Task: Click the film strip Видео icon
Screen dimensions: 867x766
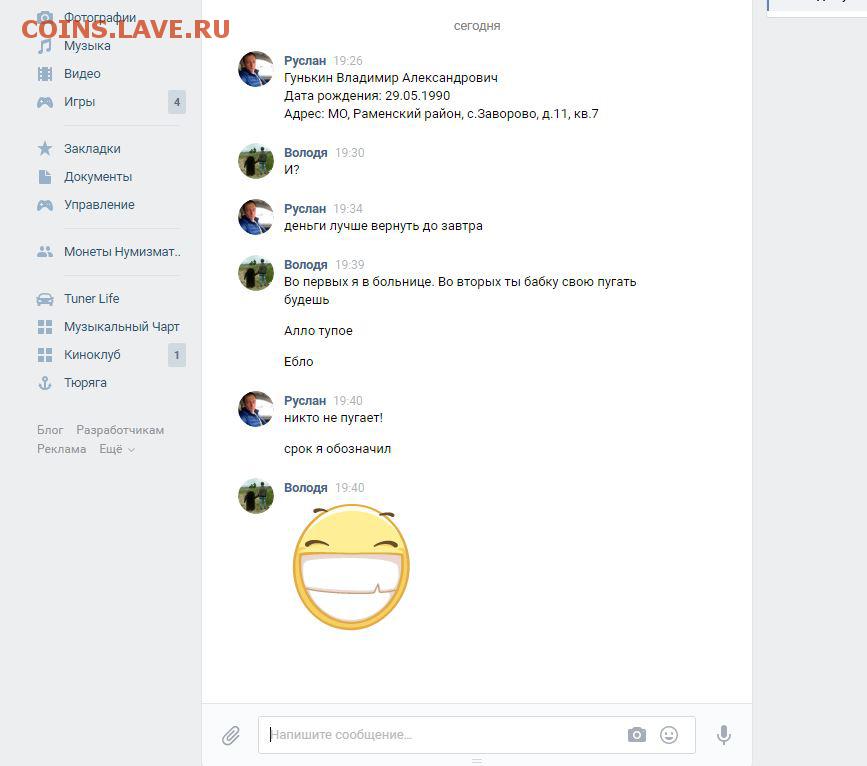Action: (x=45, y=74)
